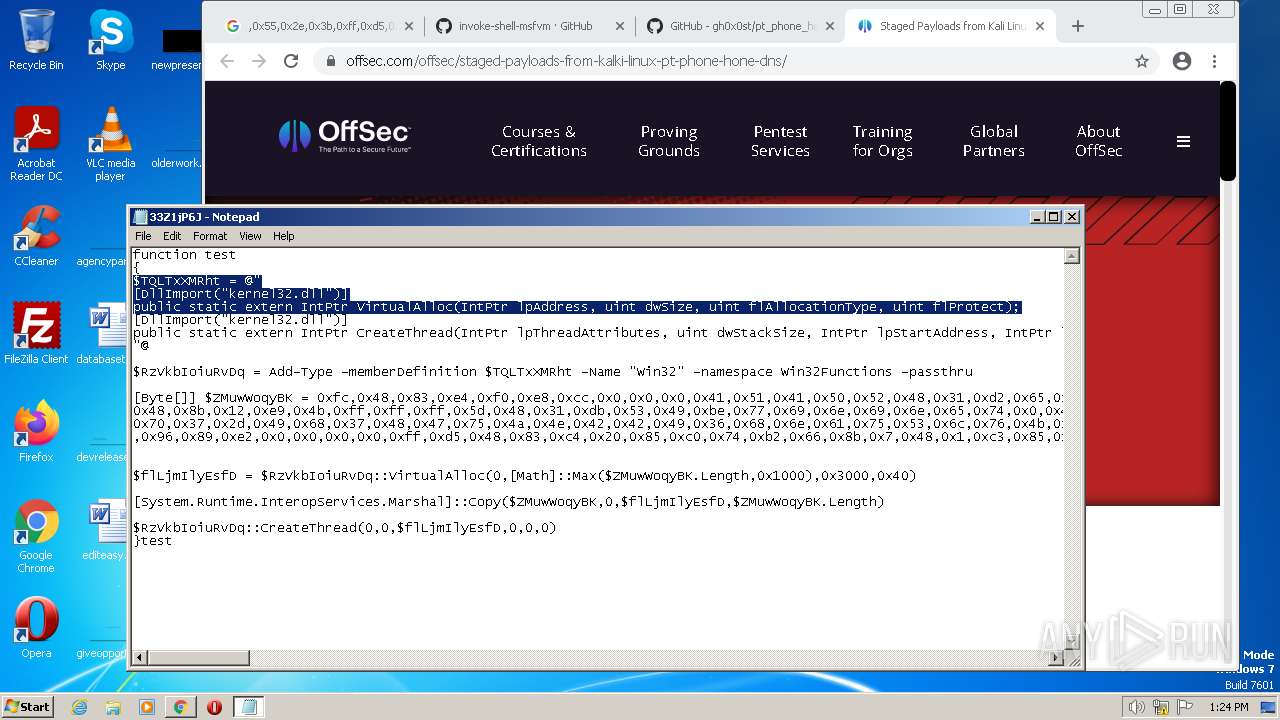
Task: Click the Chrome back arrow
Action: click(x=227, y=61)
